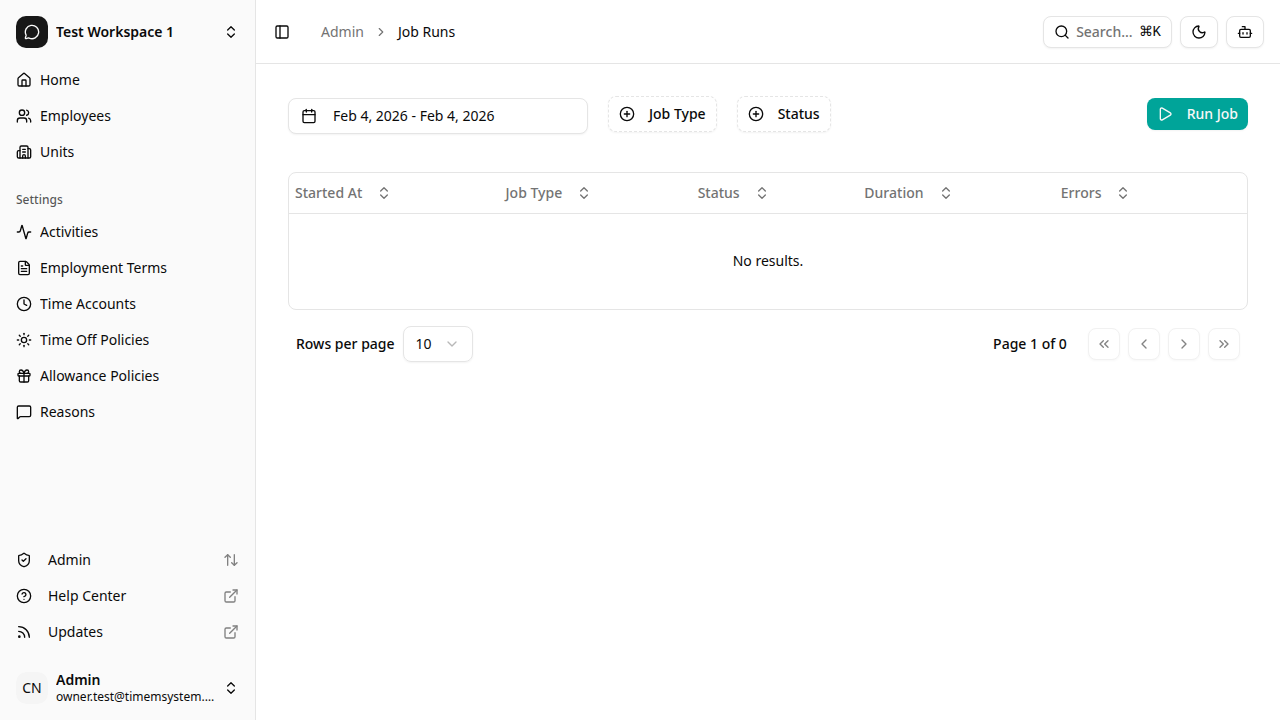The height and width of the screenshot is (720, 1280).
Task: Go to the previous page
Action: [x=1143, y=344]
